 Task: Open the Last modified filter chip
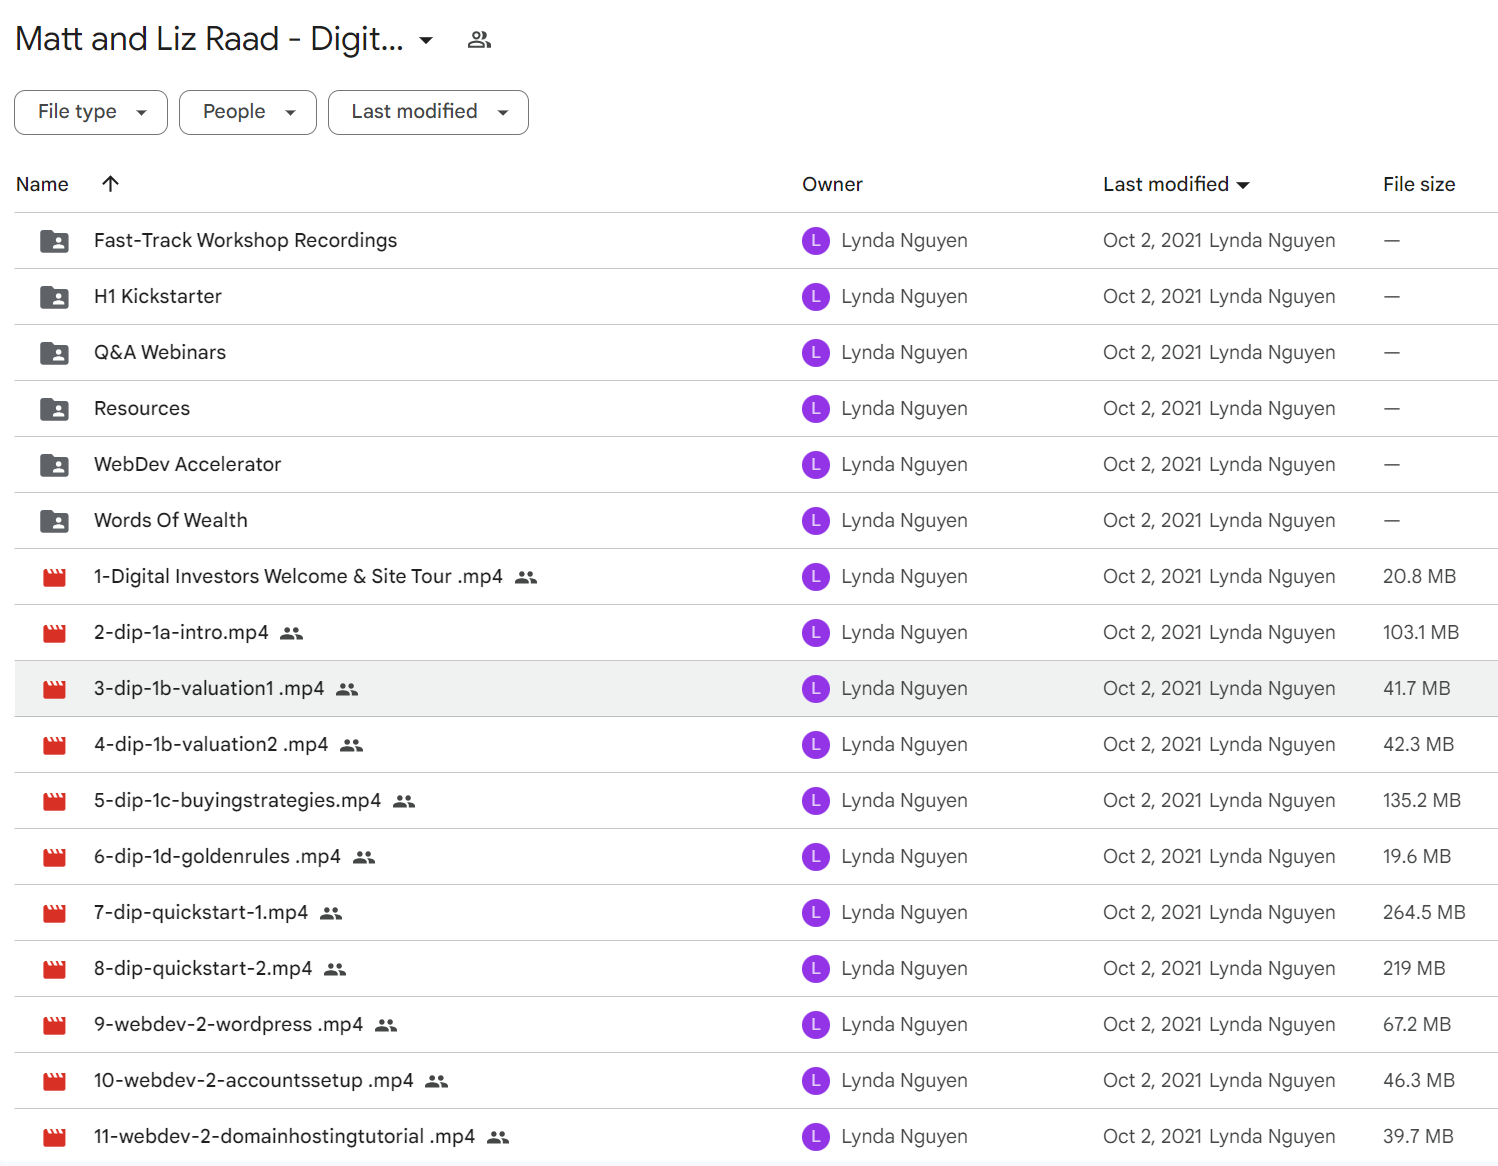click(428, 112)
